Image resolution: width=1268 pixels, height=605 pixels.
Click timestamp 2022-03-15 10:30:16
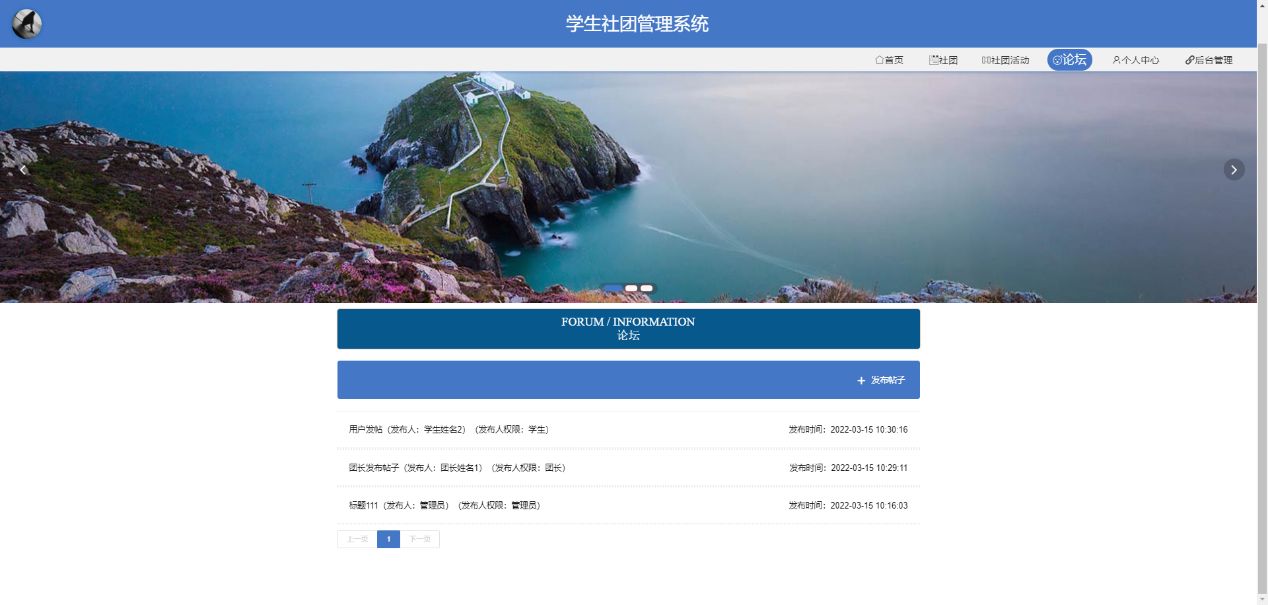(869, 430)
